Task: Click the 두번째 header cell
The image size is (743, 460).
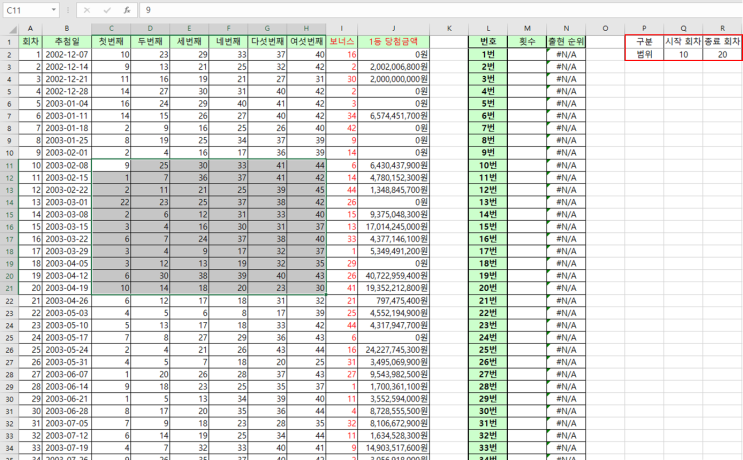Action: tap(150, 42)
